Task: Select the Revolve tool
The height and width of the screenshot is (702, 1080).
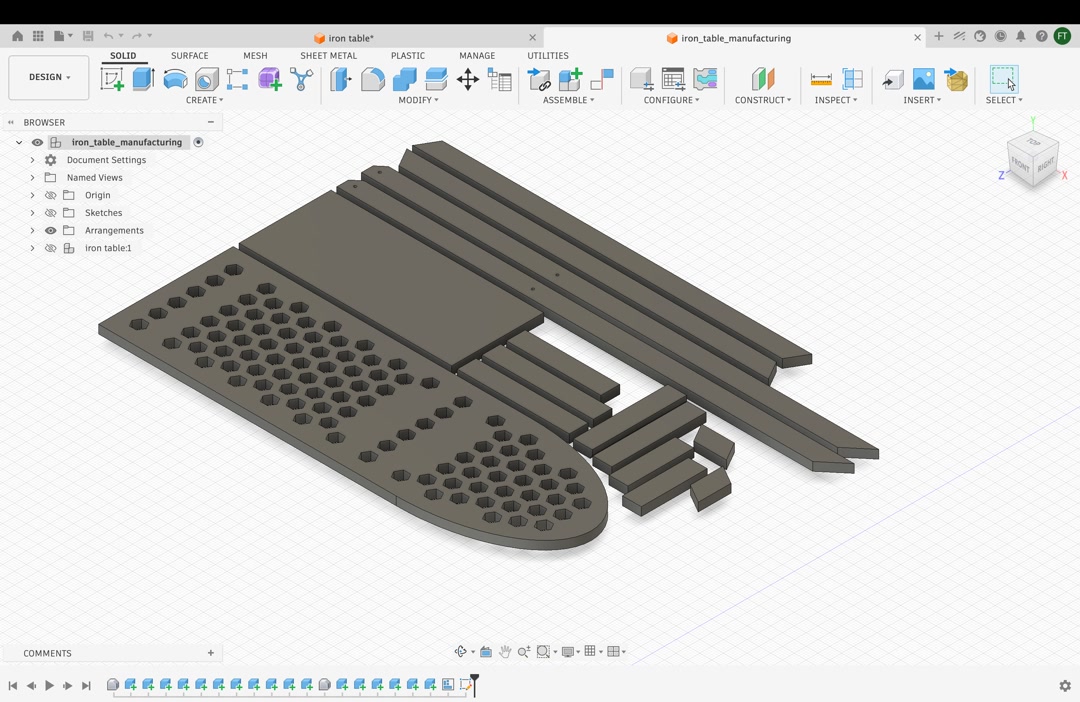Action: [175, 79]
